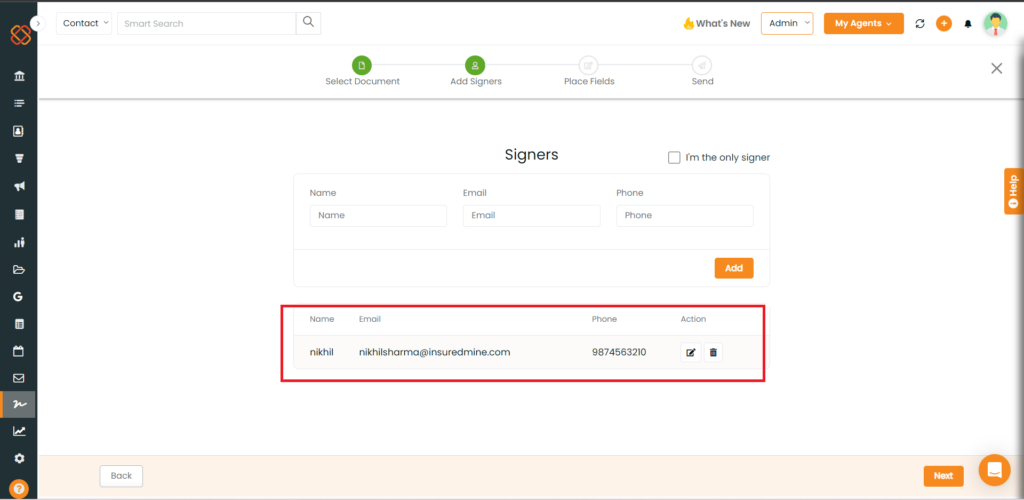Open the Contact search type dropdown
Image resolution: width=1024 pixels, height=500 pixels.
84,23
